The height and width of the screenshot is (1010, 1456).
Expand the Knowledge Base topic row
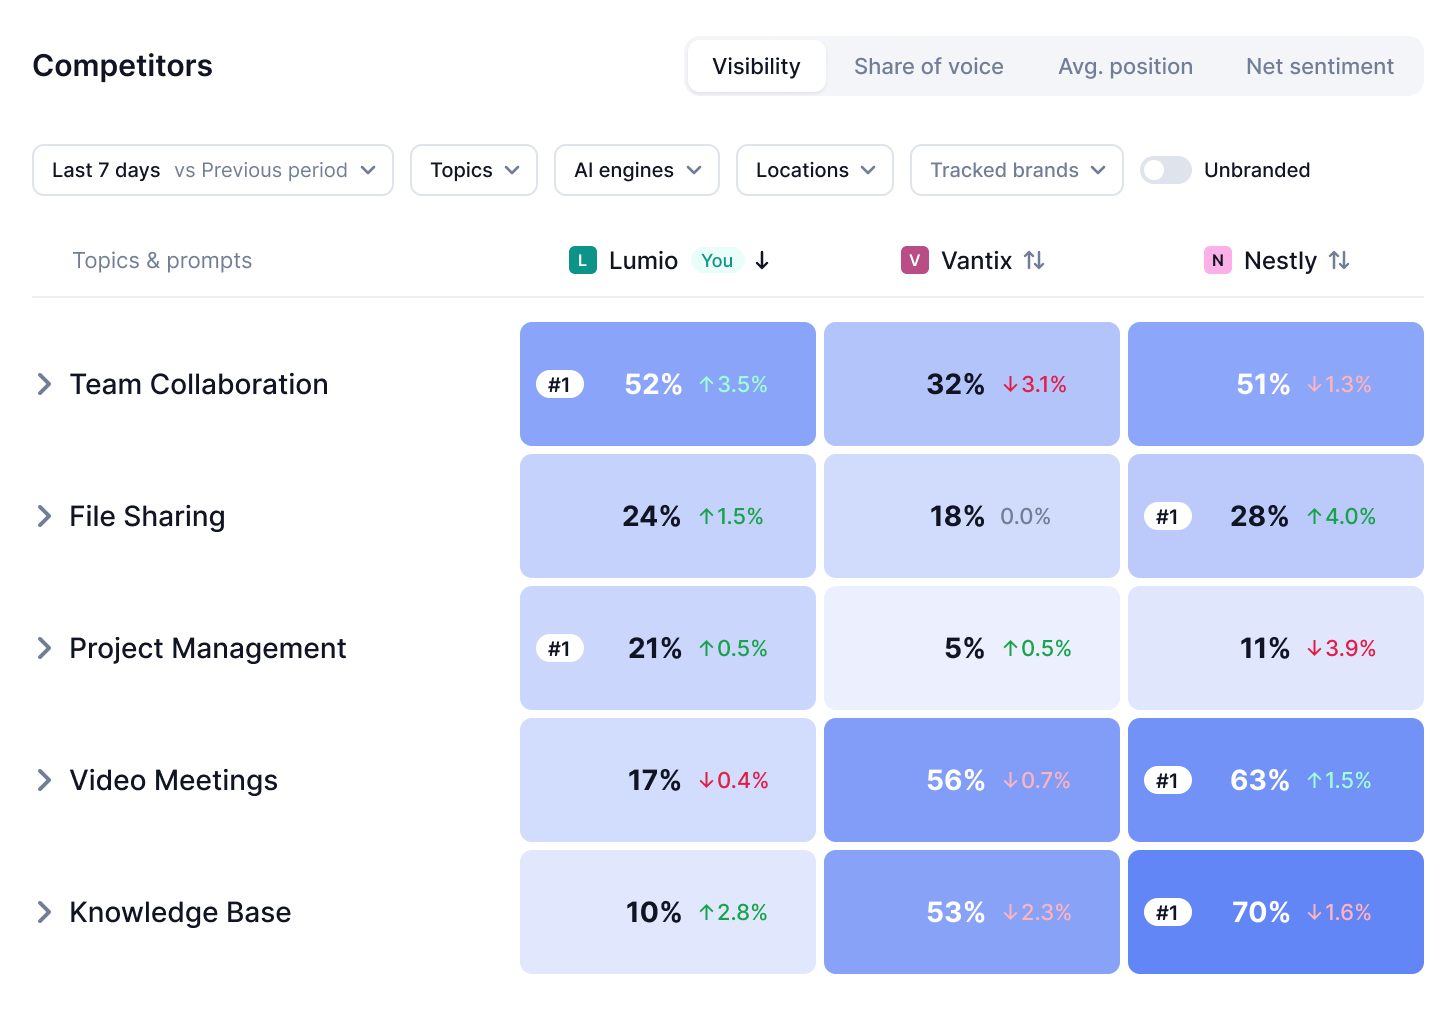(44, 912)
